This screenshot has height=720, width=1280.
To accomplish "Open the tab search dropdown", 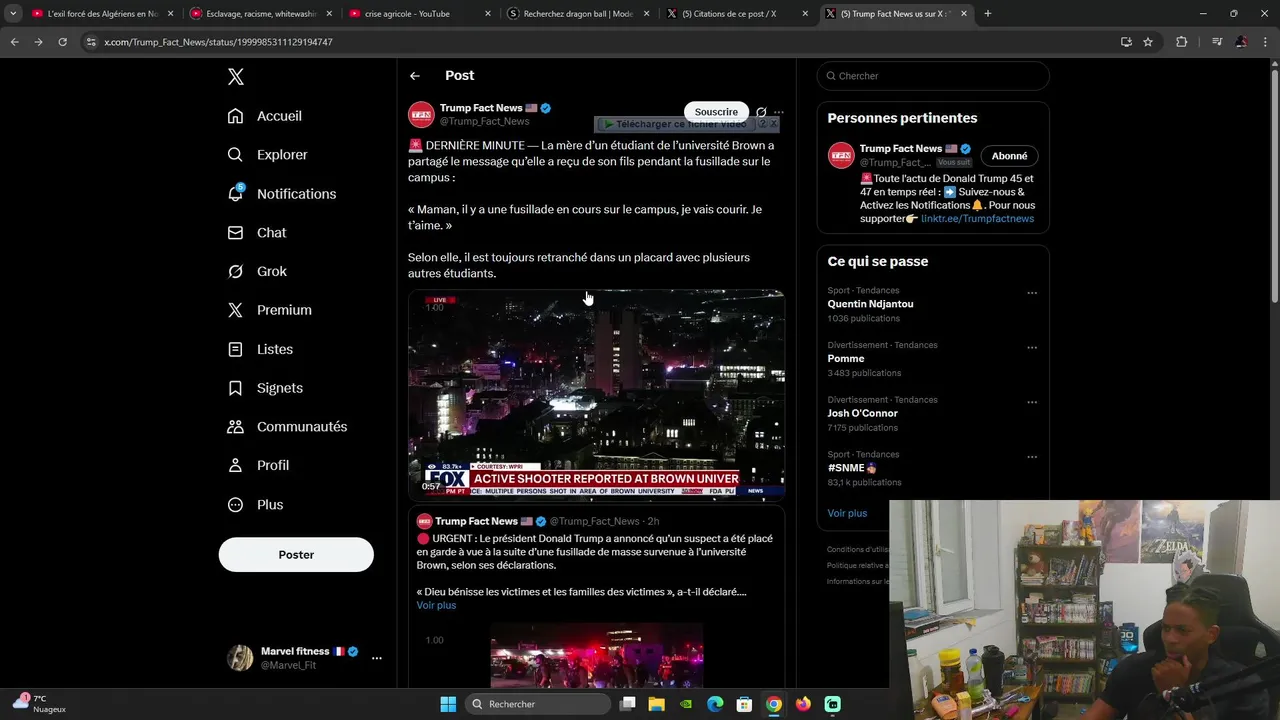I will [13, 14].
